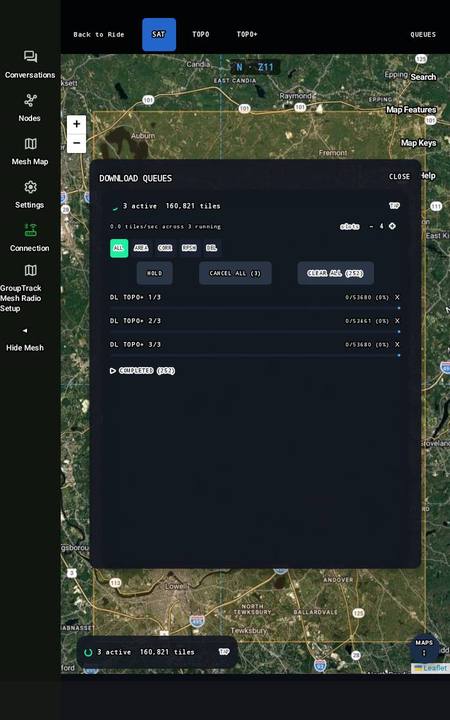Select the CORR queue filter
Viewport: 450px width, 720px height.
point(165,248)
